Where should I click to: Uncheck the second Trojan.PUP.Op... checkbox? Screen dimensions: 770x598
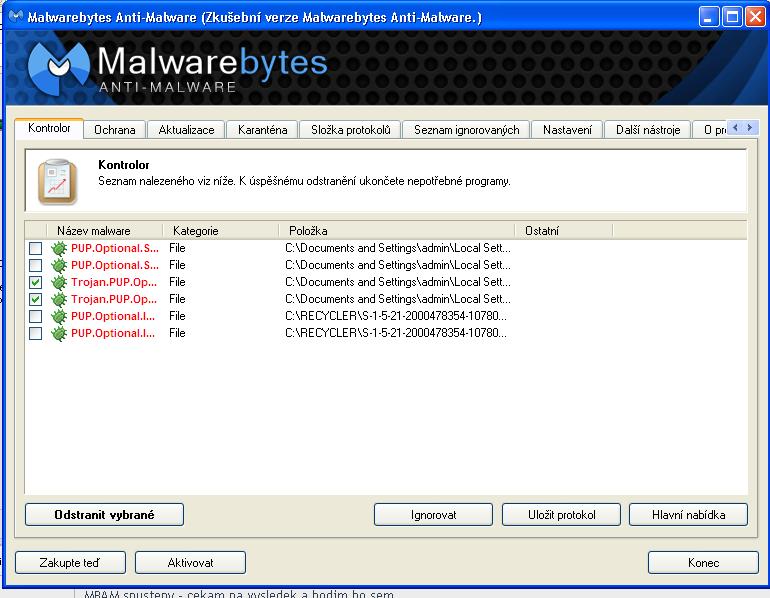pos(35,299)
